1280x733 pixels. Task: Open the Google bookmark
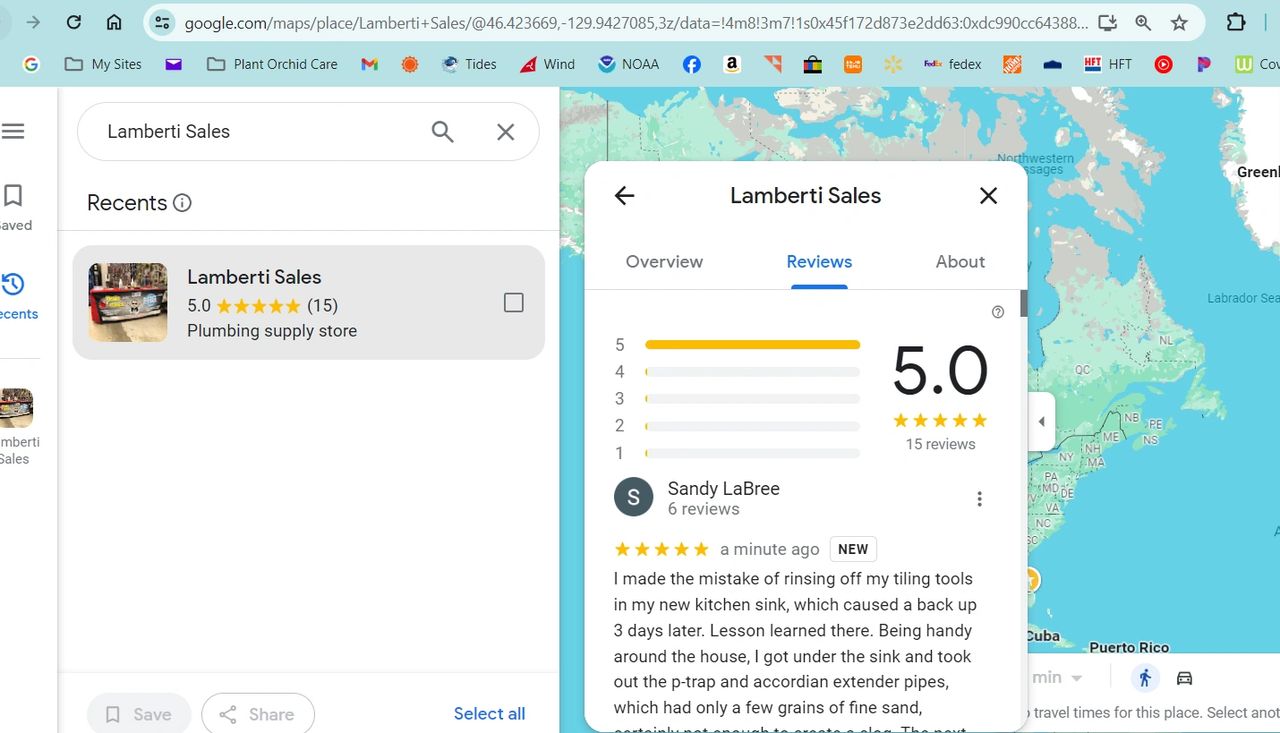point(31,64)
